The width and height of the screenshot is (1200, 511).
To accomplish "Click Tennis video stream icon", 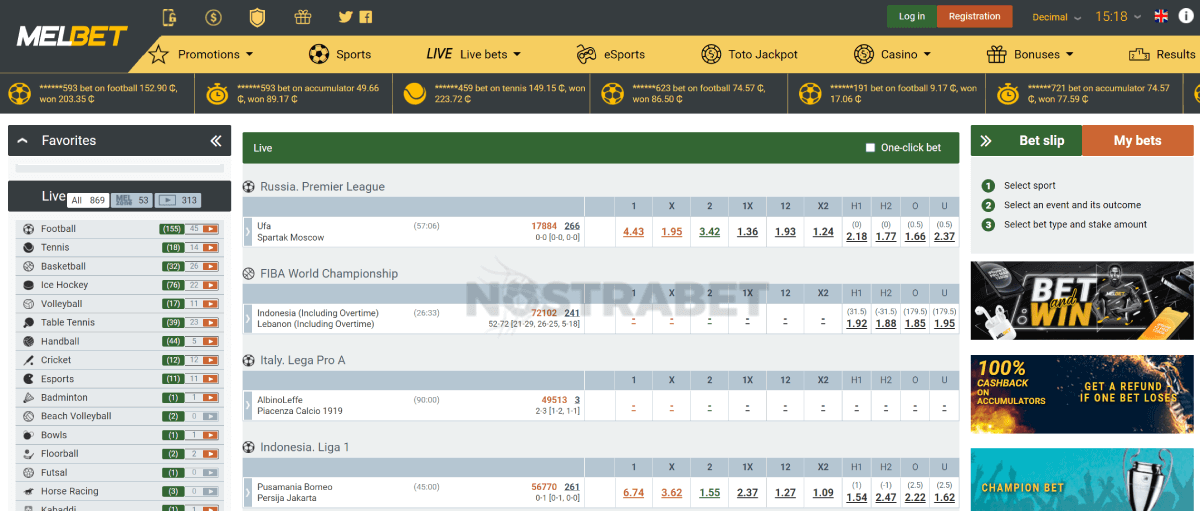I will coord(211,248).
